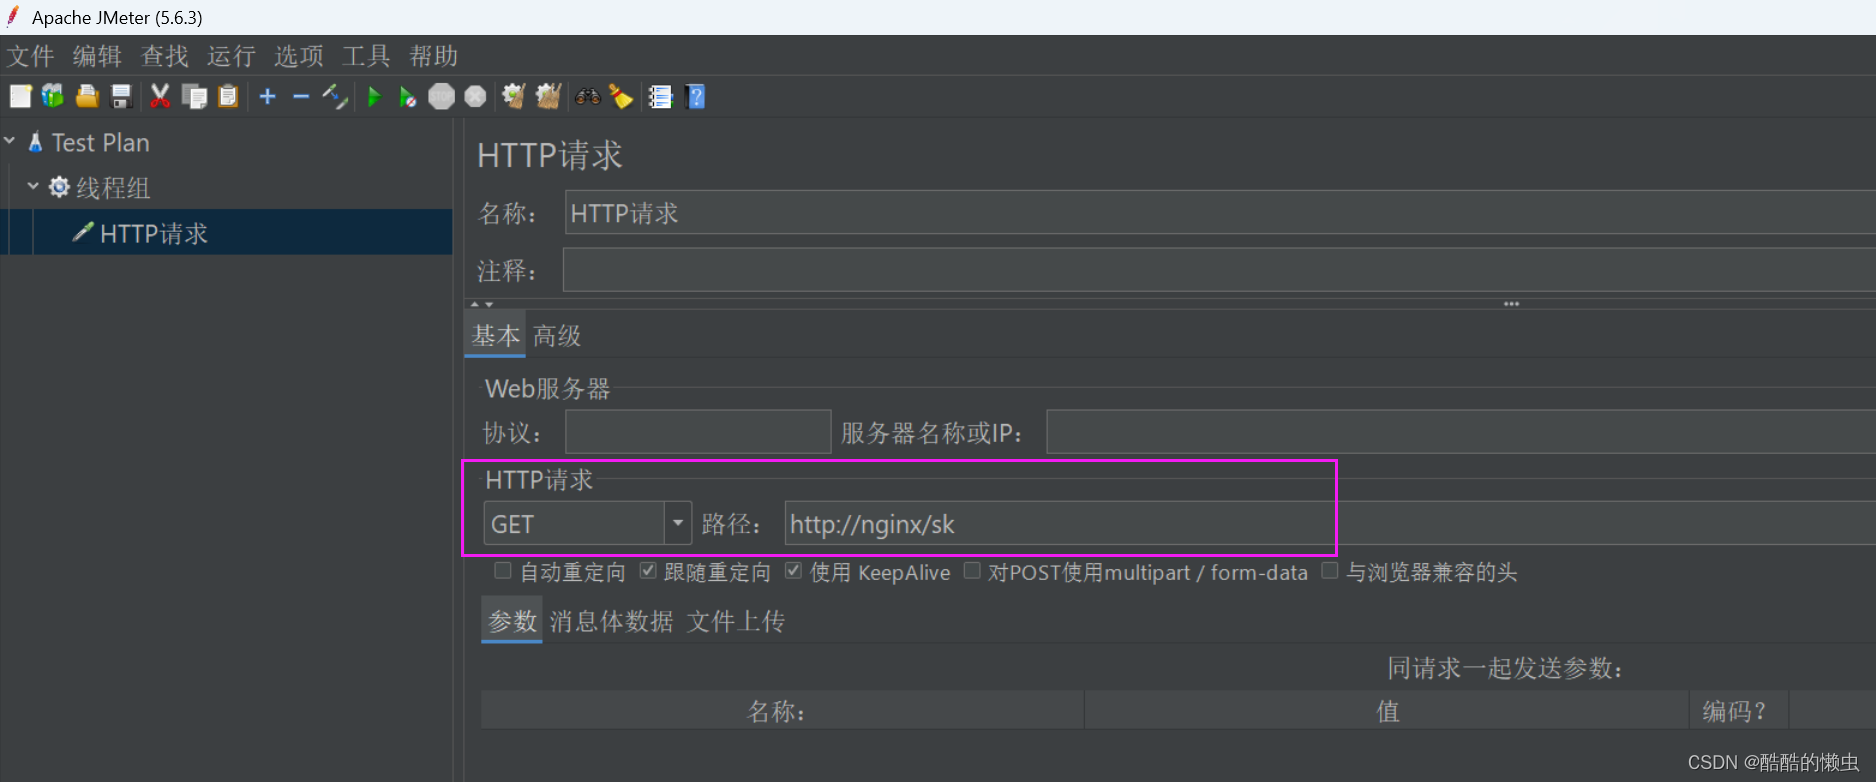
Task: Click the 协议 input field
Action: [x=698, y=431]
